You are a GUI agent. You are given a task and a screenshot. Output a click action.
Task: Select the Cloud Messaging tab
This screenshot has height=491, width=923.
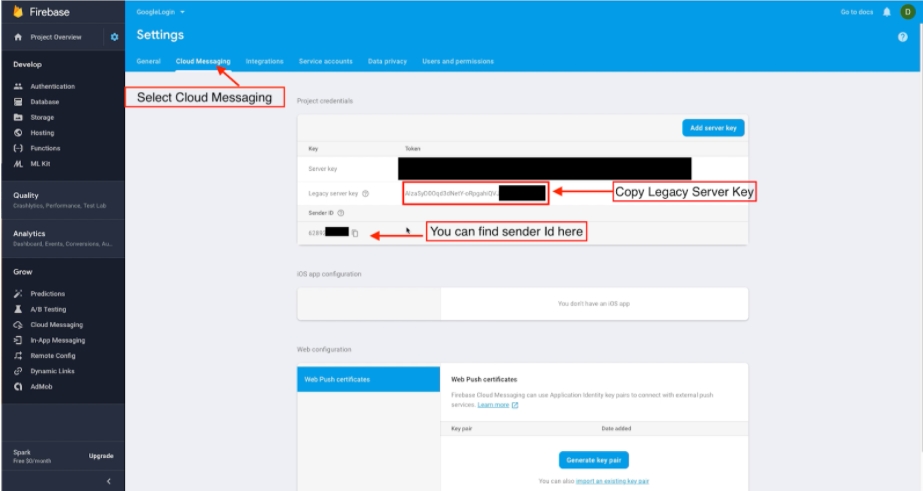203,61
